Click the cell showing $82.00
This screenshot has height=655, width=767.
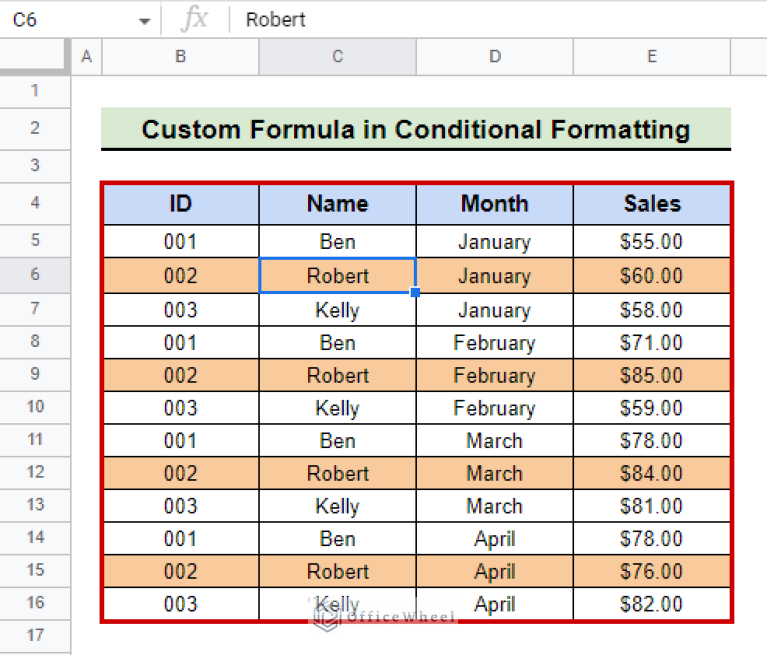coord(652,604)
